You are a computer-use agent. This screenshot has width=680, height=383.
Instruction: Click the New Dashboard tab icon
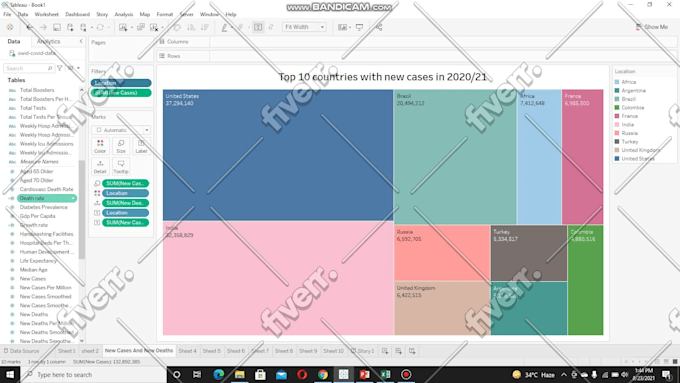(398, 351)
